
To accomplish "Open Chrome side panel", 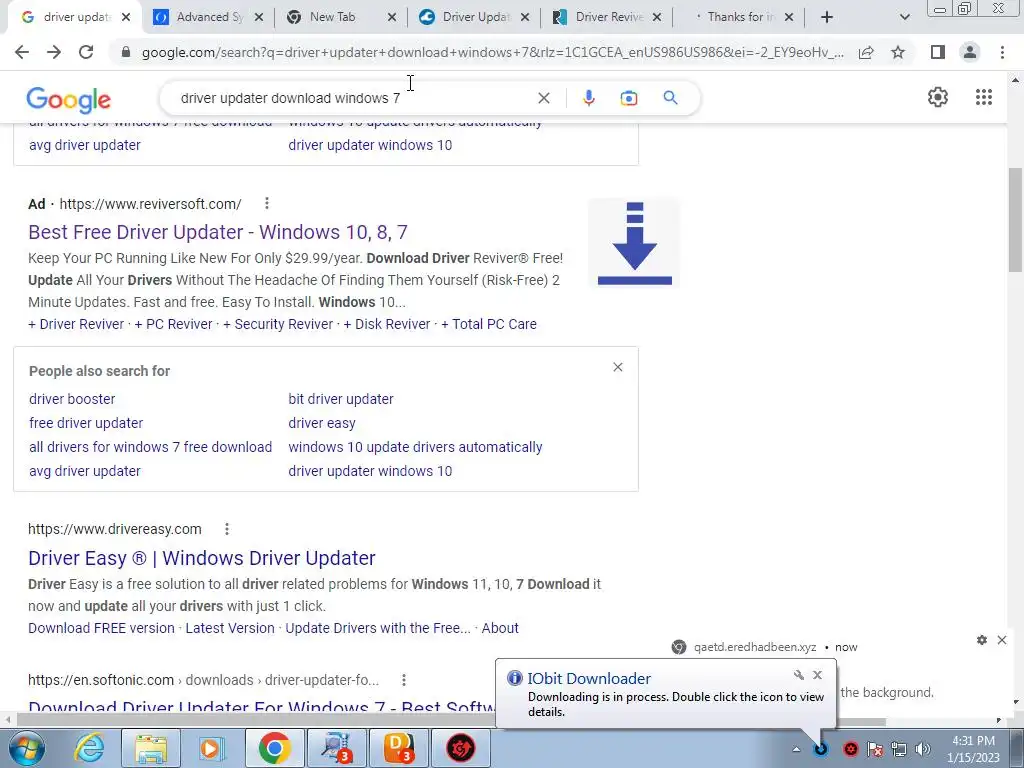I will pyautogui.click(x=938, y=52).
